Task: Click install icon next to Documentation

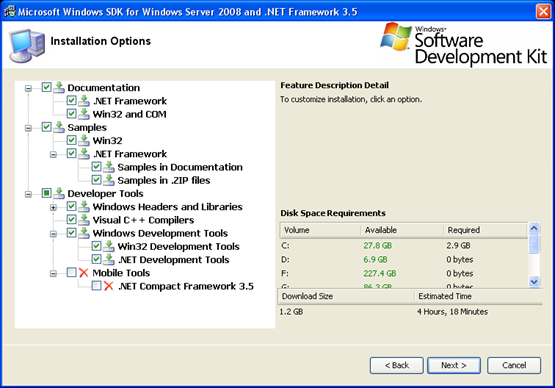Action: coord(59,87)
